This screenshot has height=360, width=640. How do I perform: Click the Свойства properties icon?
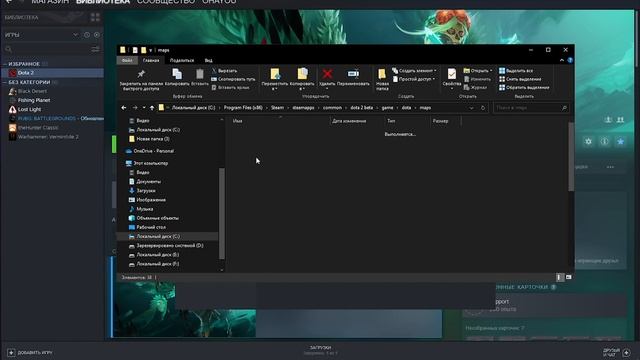point(451,74)
